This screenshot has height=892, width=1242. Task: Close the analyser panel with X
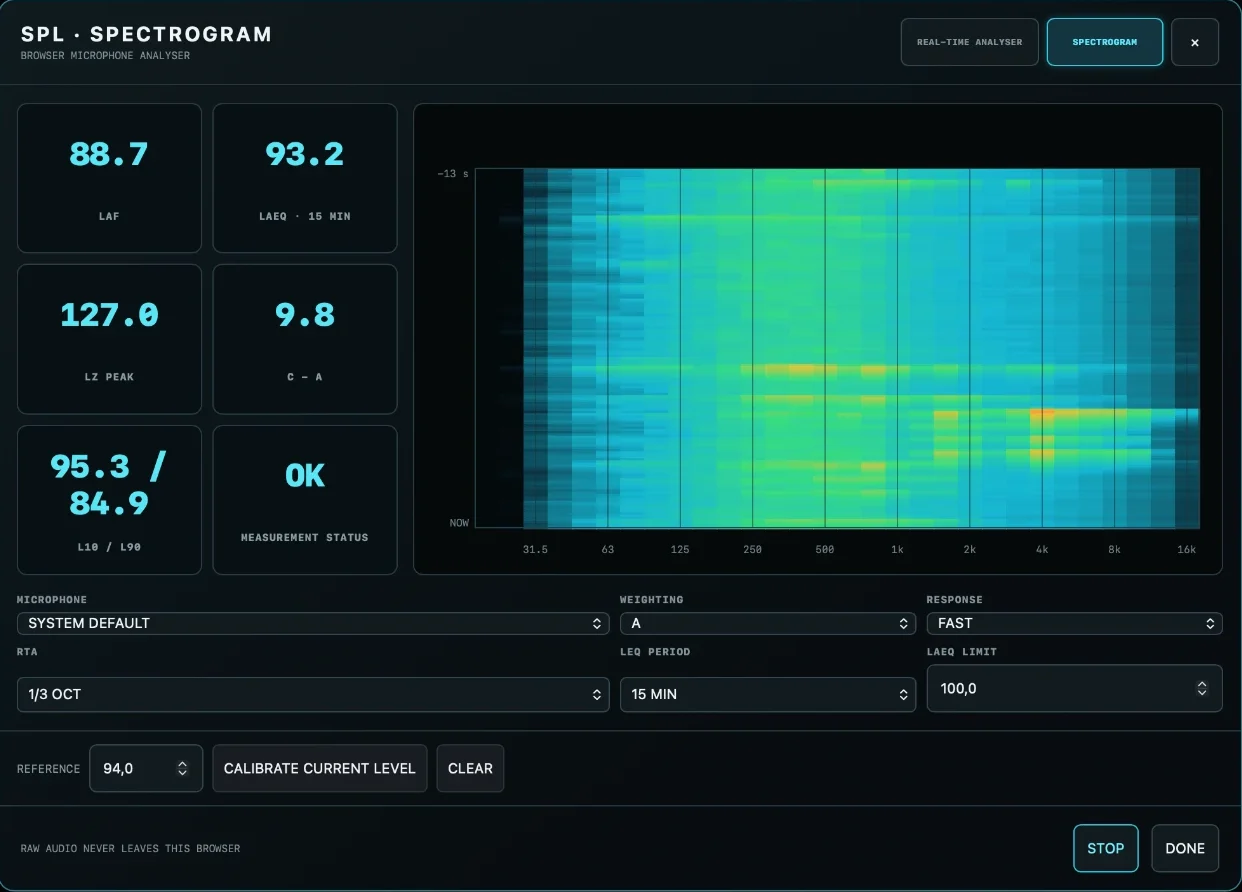[1195, 42]
